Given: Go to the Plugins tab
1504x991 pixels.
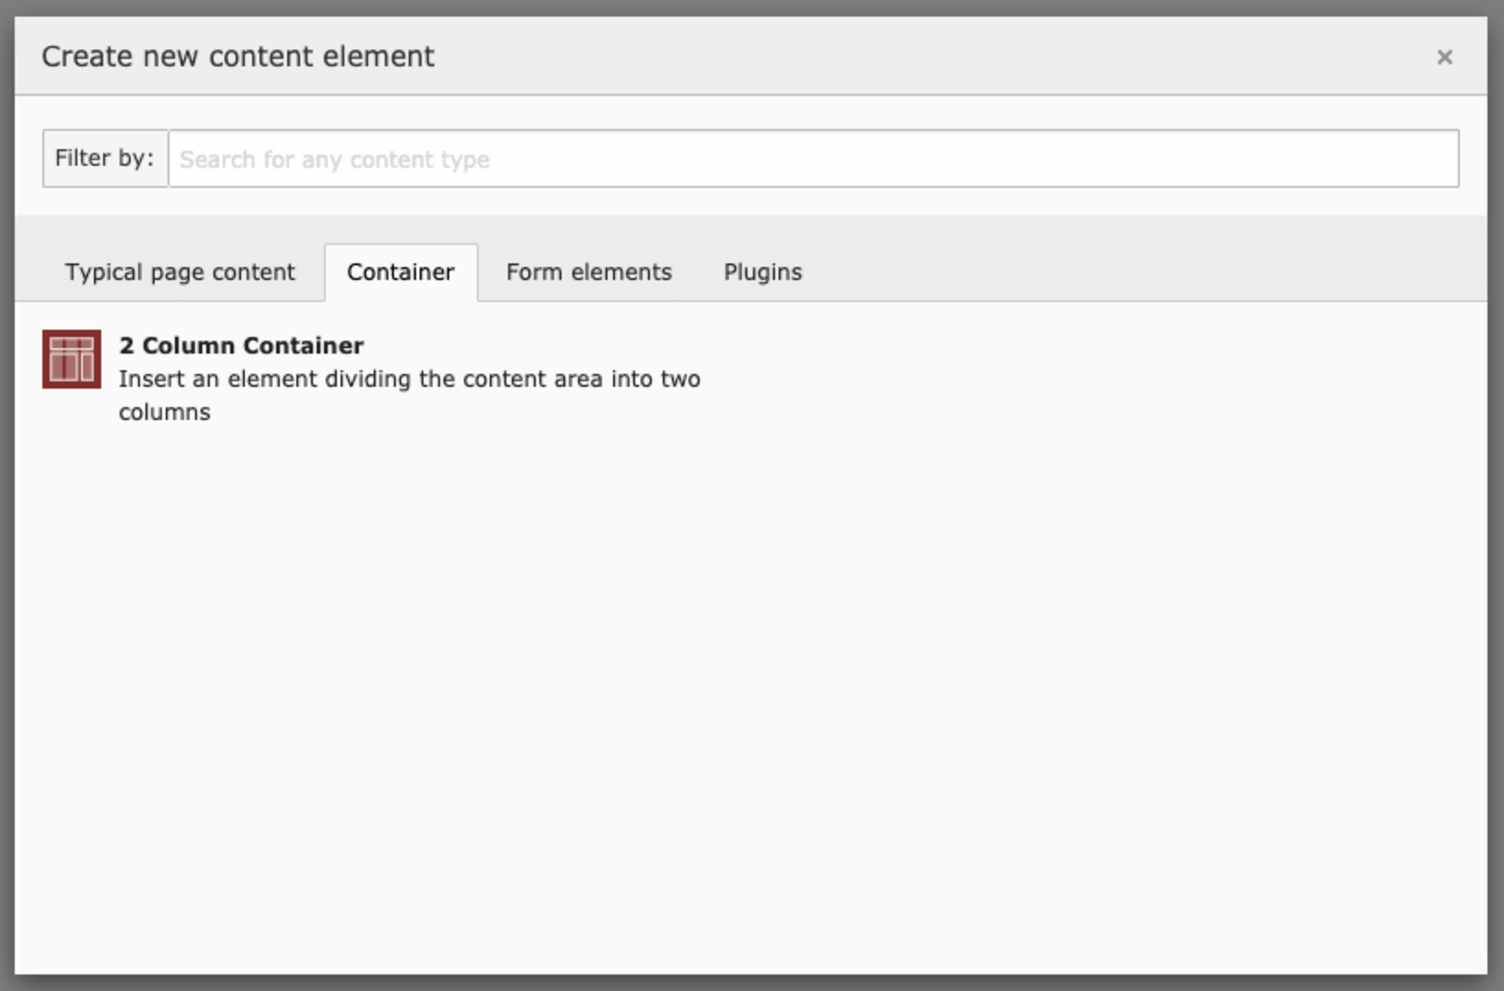Looking at the screenshot, I should [762, 271].
